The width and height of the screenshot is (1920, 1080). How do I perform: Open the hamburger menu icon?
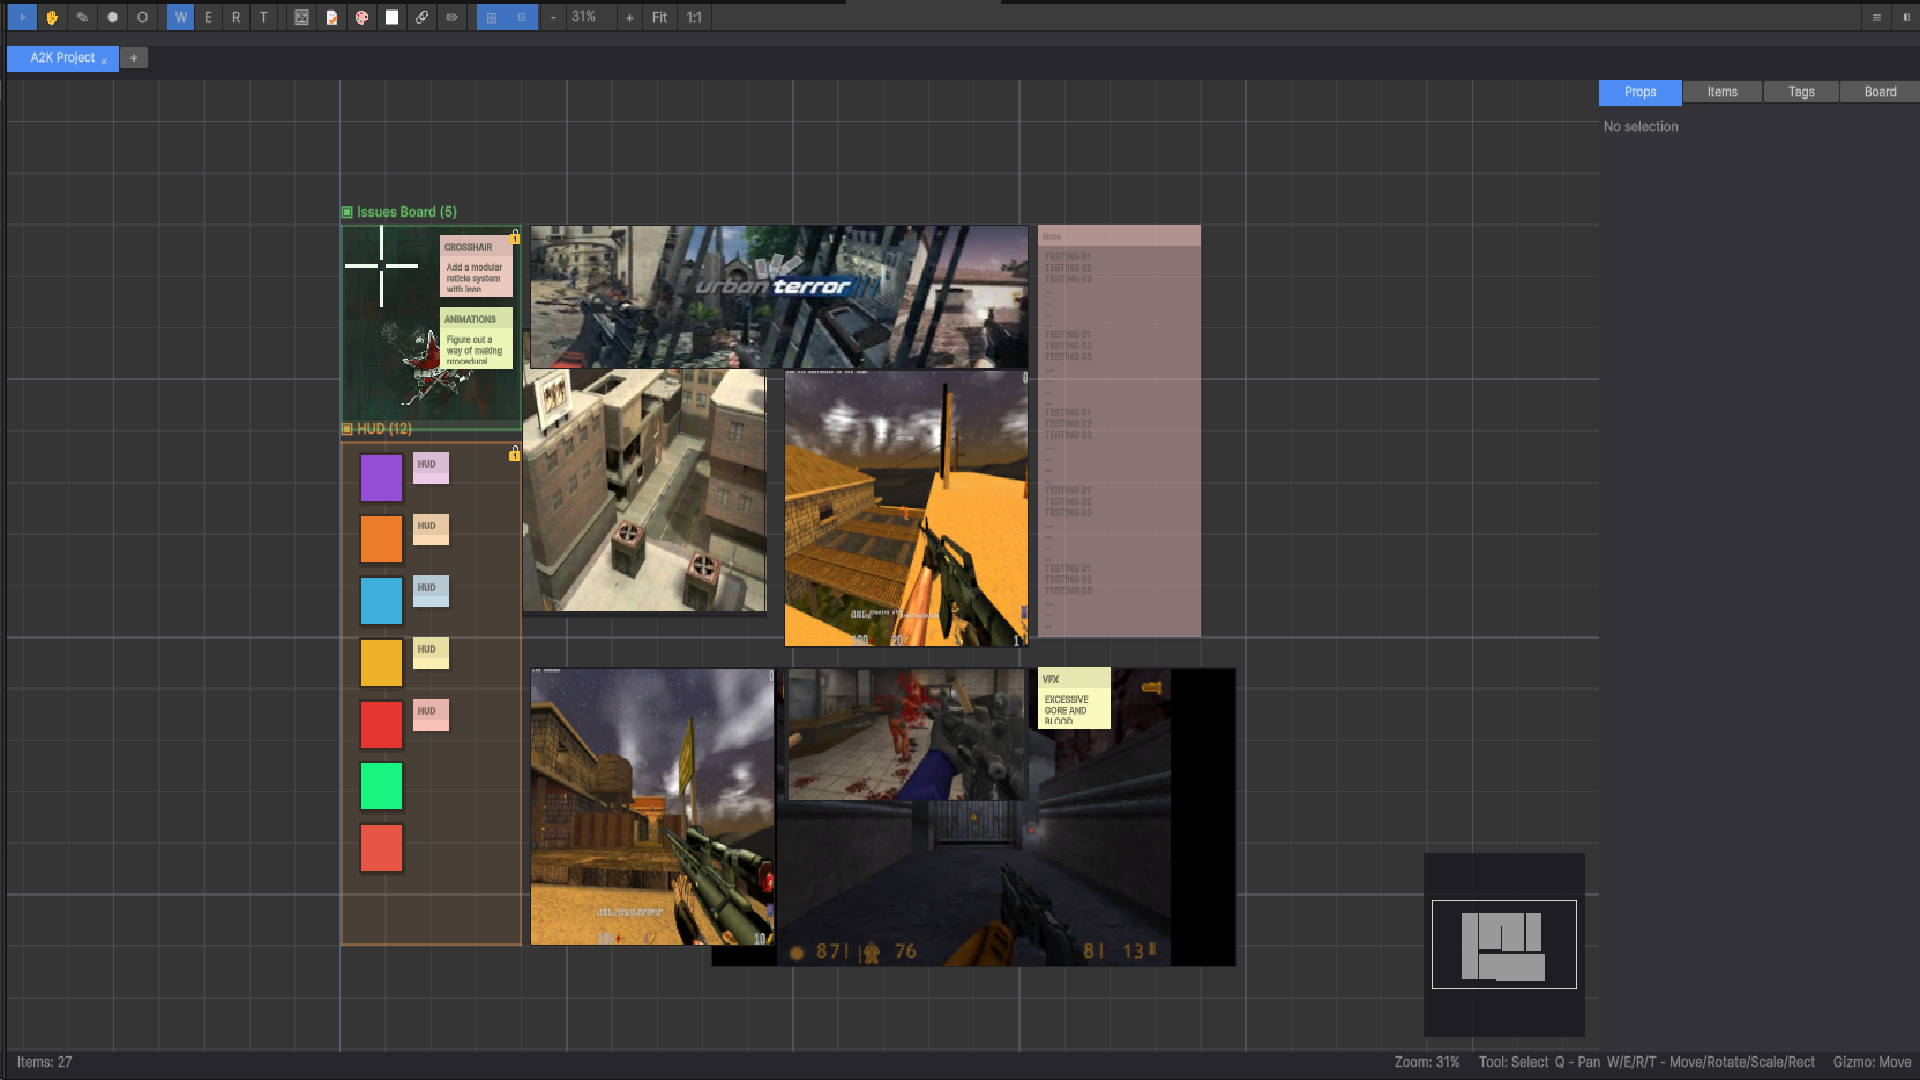click(x=1876, y=17)
